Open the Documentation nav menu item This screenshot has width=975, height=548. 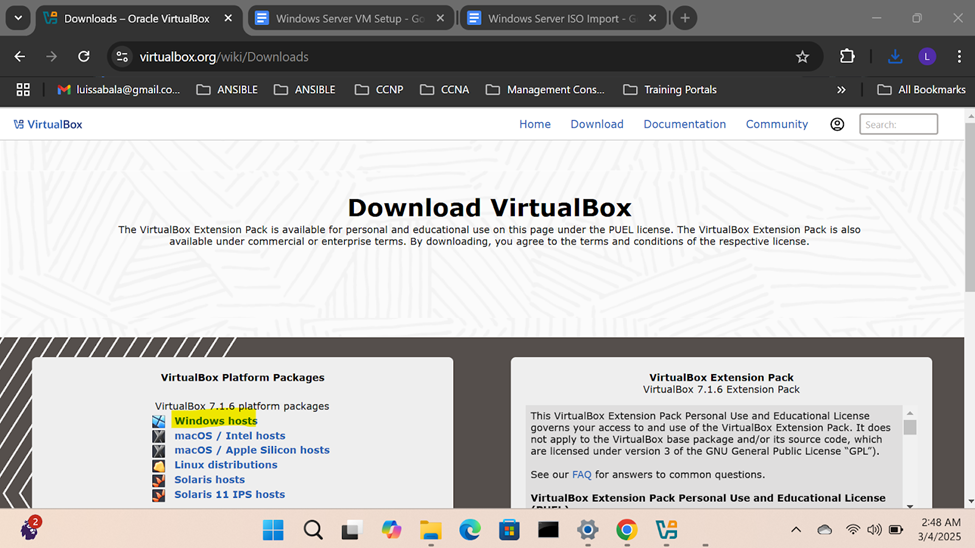coord(685,124)
